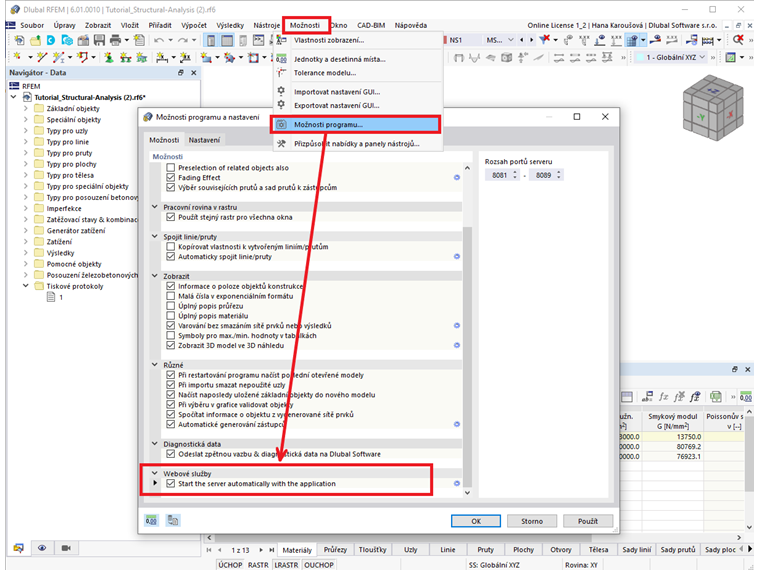Toggle Zobrazit 3D model ve 3D náhledu
This screenshot has height=570, width=760.
(x=170, y=345)
